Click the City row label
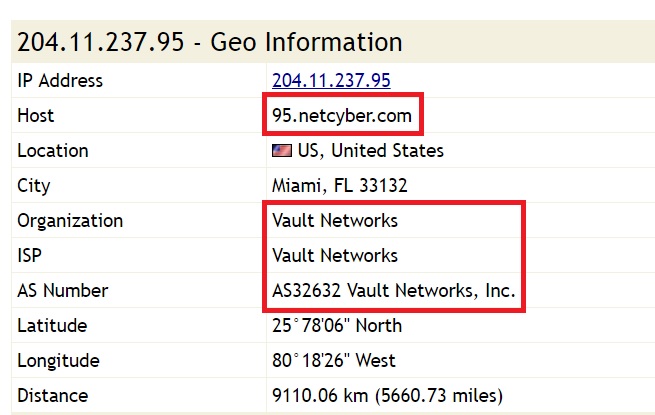655x415 pixels. coord(34,186)
